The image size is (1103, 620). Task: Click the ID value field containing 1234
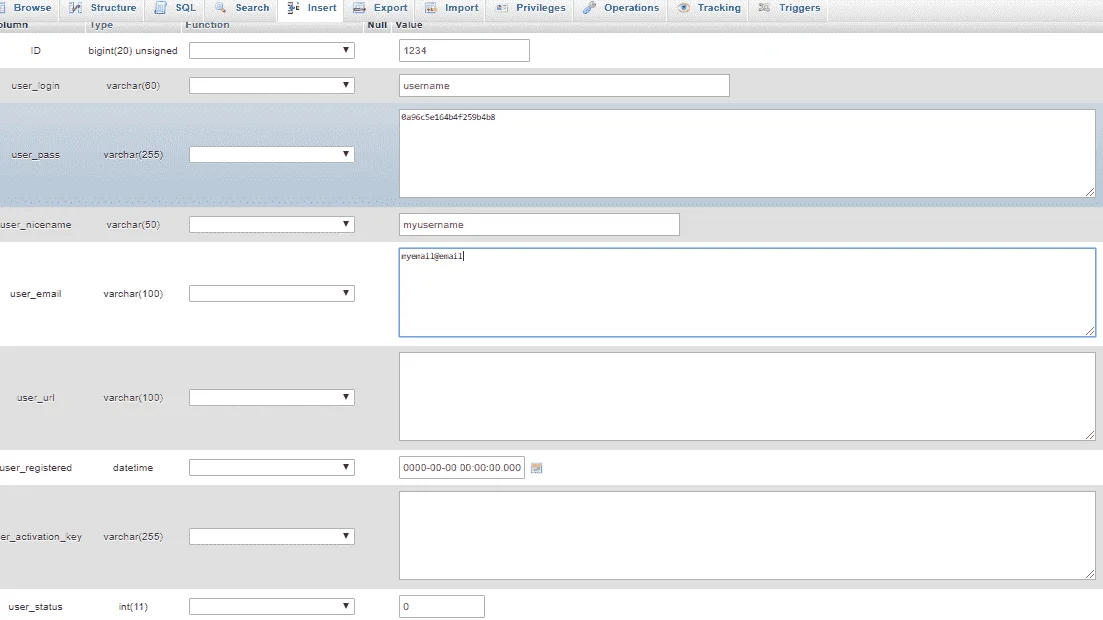click(x=464, y=51)
